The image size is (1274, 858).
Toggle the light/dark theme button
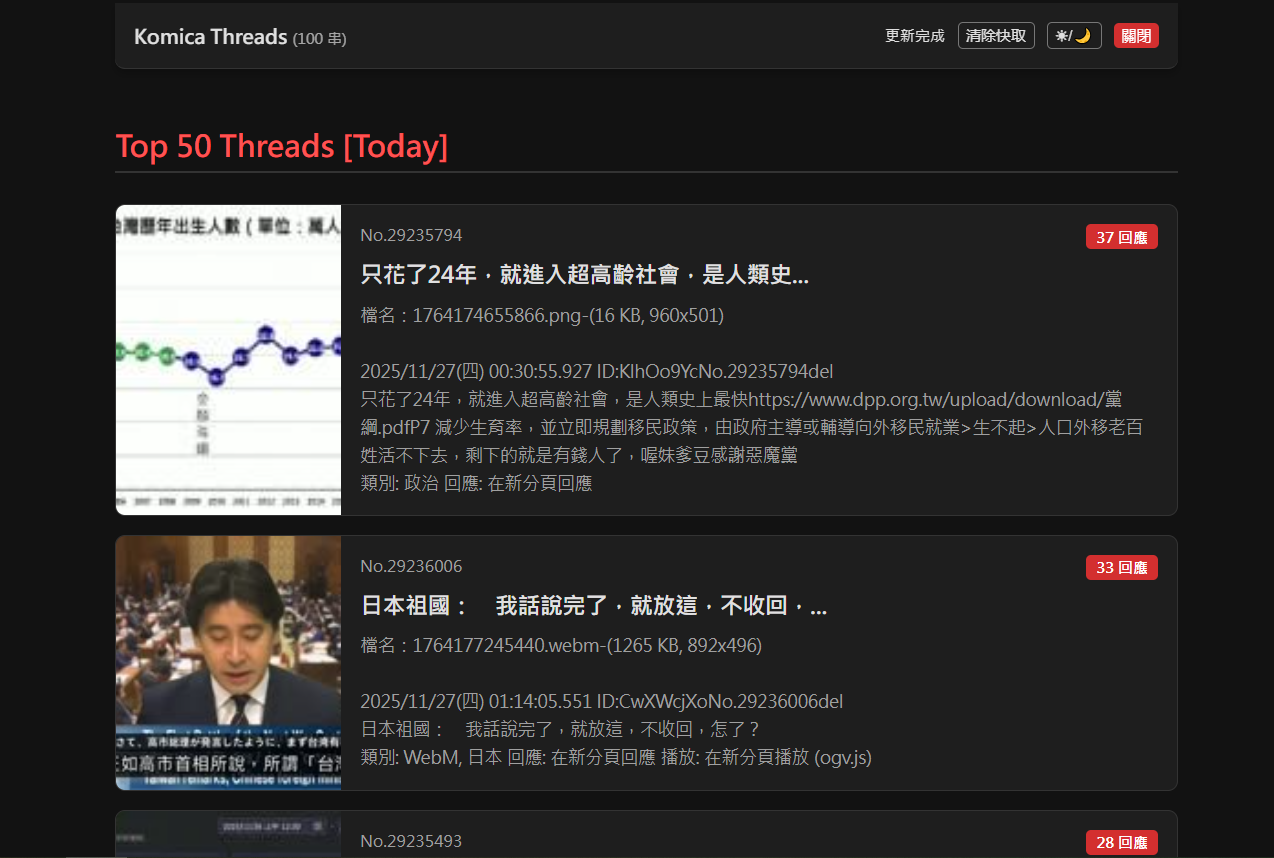tap(1073, 36)
